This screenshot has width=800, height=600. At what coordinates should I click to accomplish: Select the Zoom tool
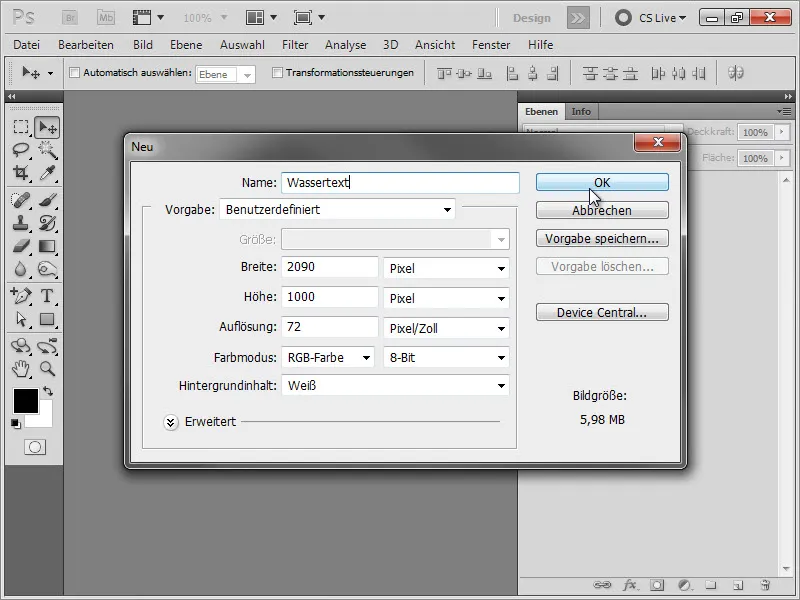click(x=47, y=368)
